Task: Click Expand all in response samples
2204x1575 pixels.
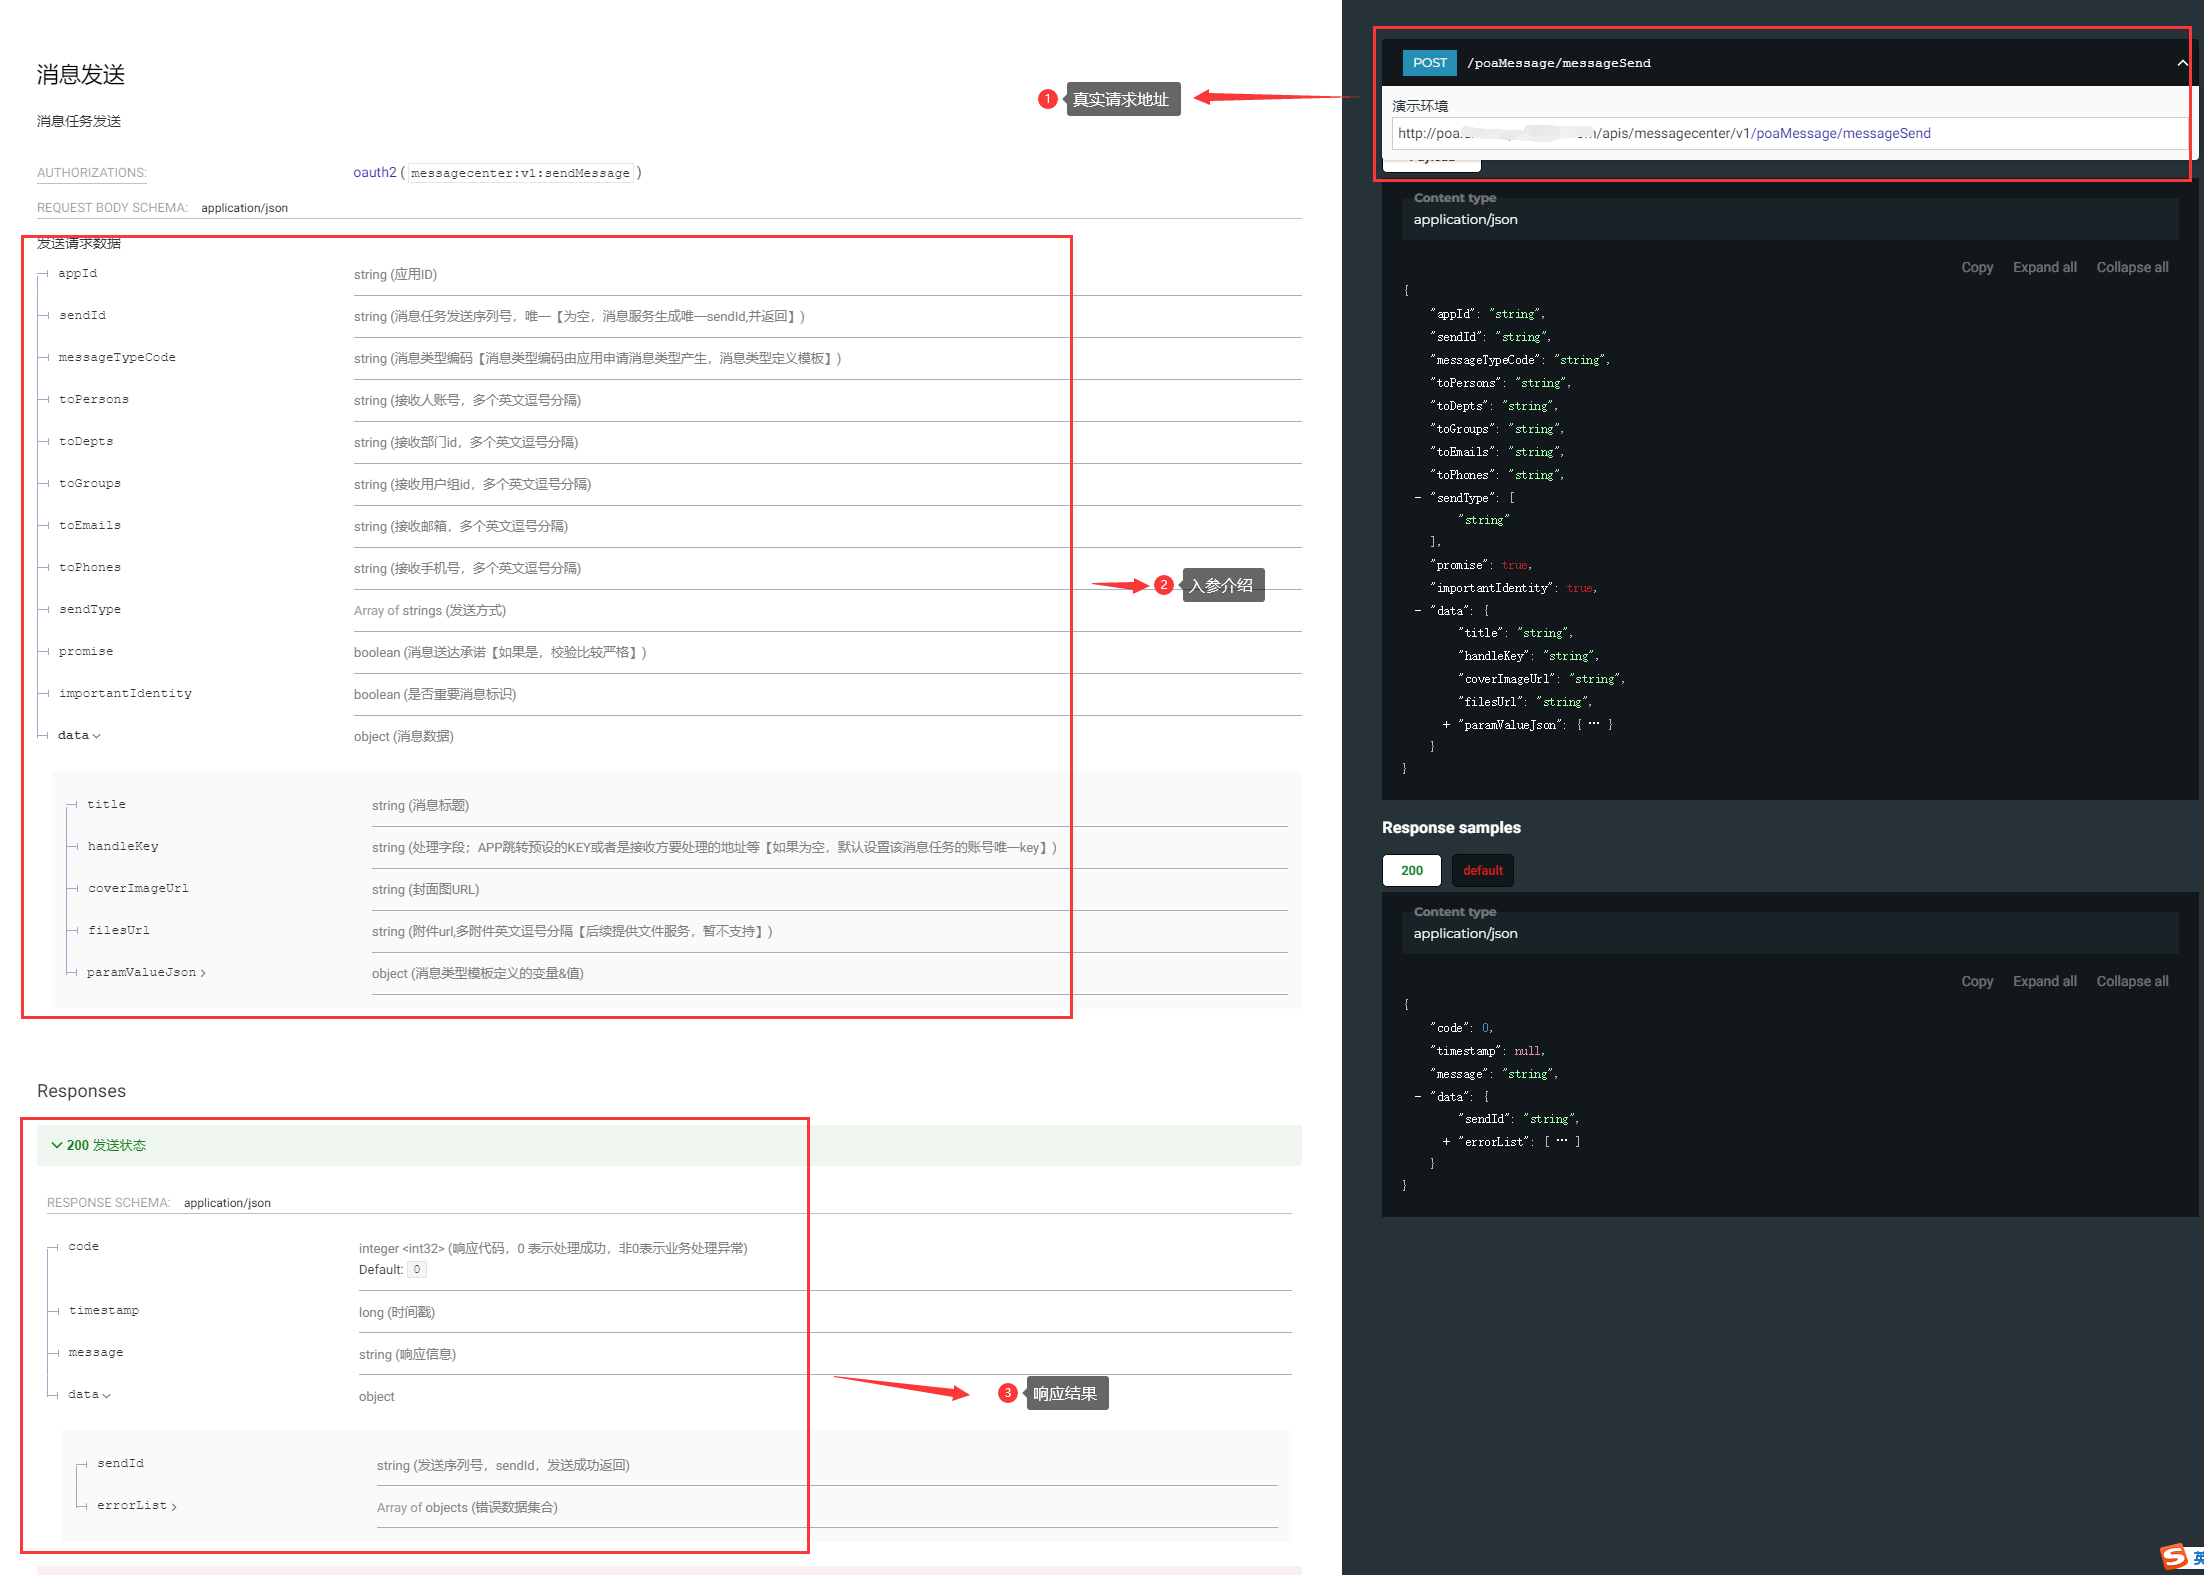Action: (2044, 982)
